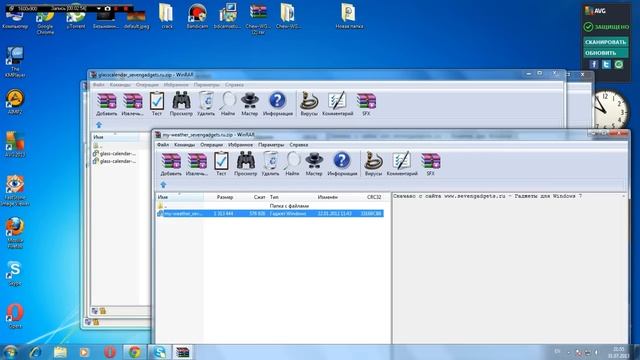Click Вирусы in the my-weather WinRAR toolbar
This screenshot has height=360, width=640.
373,164
